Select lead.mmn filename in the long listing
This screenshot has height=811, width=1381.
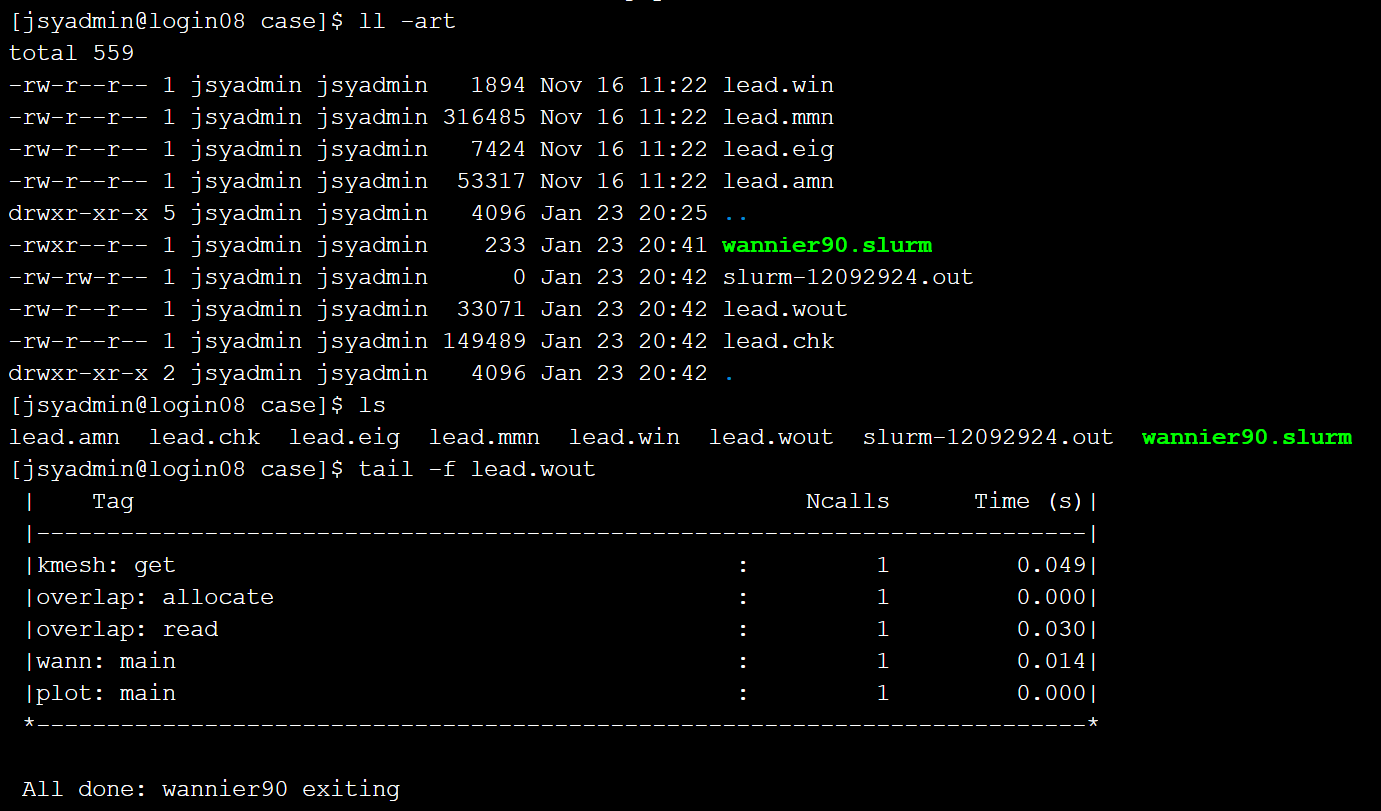point(777,117)
